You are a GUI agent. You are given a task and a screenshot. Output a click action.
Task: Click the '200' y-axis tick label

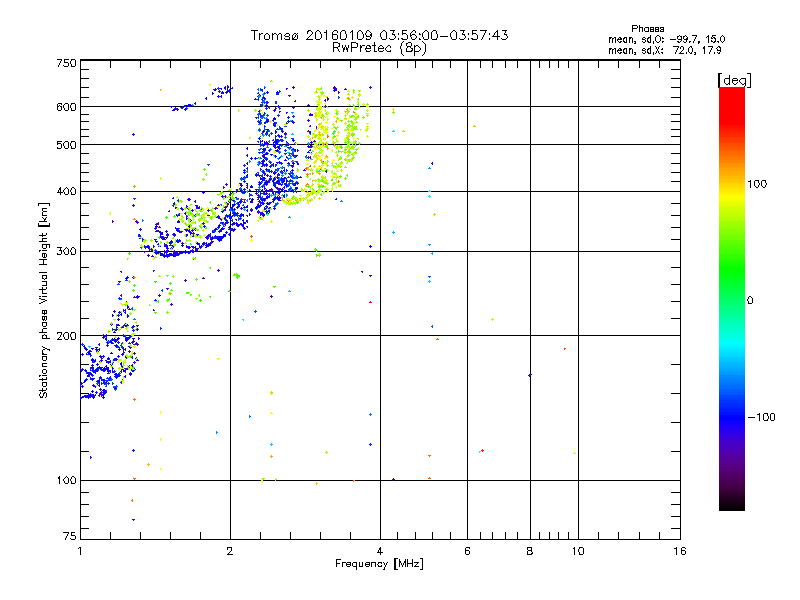click(x=66, y=336)
